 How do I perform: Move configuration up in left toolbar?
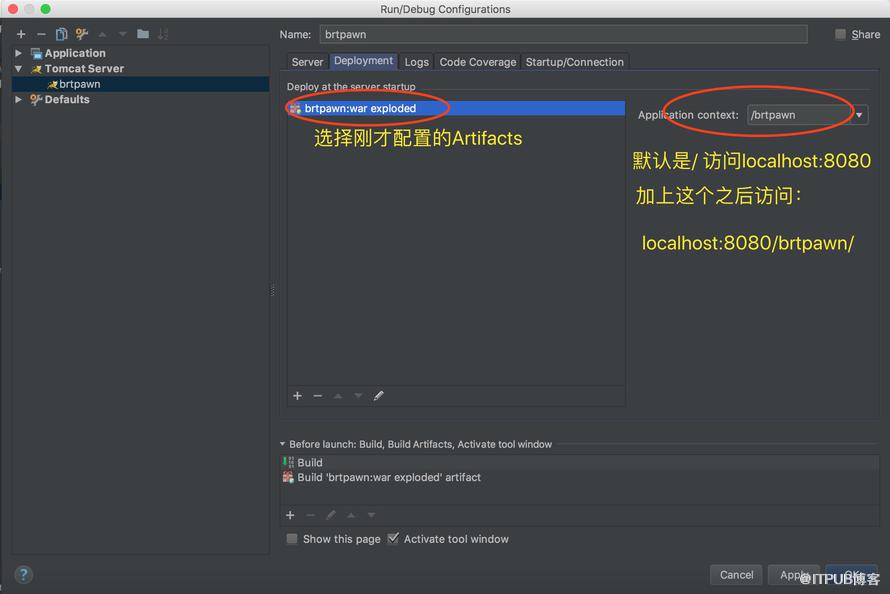(x=102, y=35)
